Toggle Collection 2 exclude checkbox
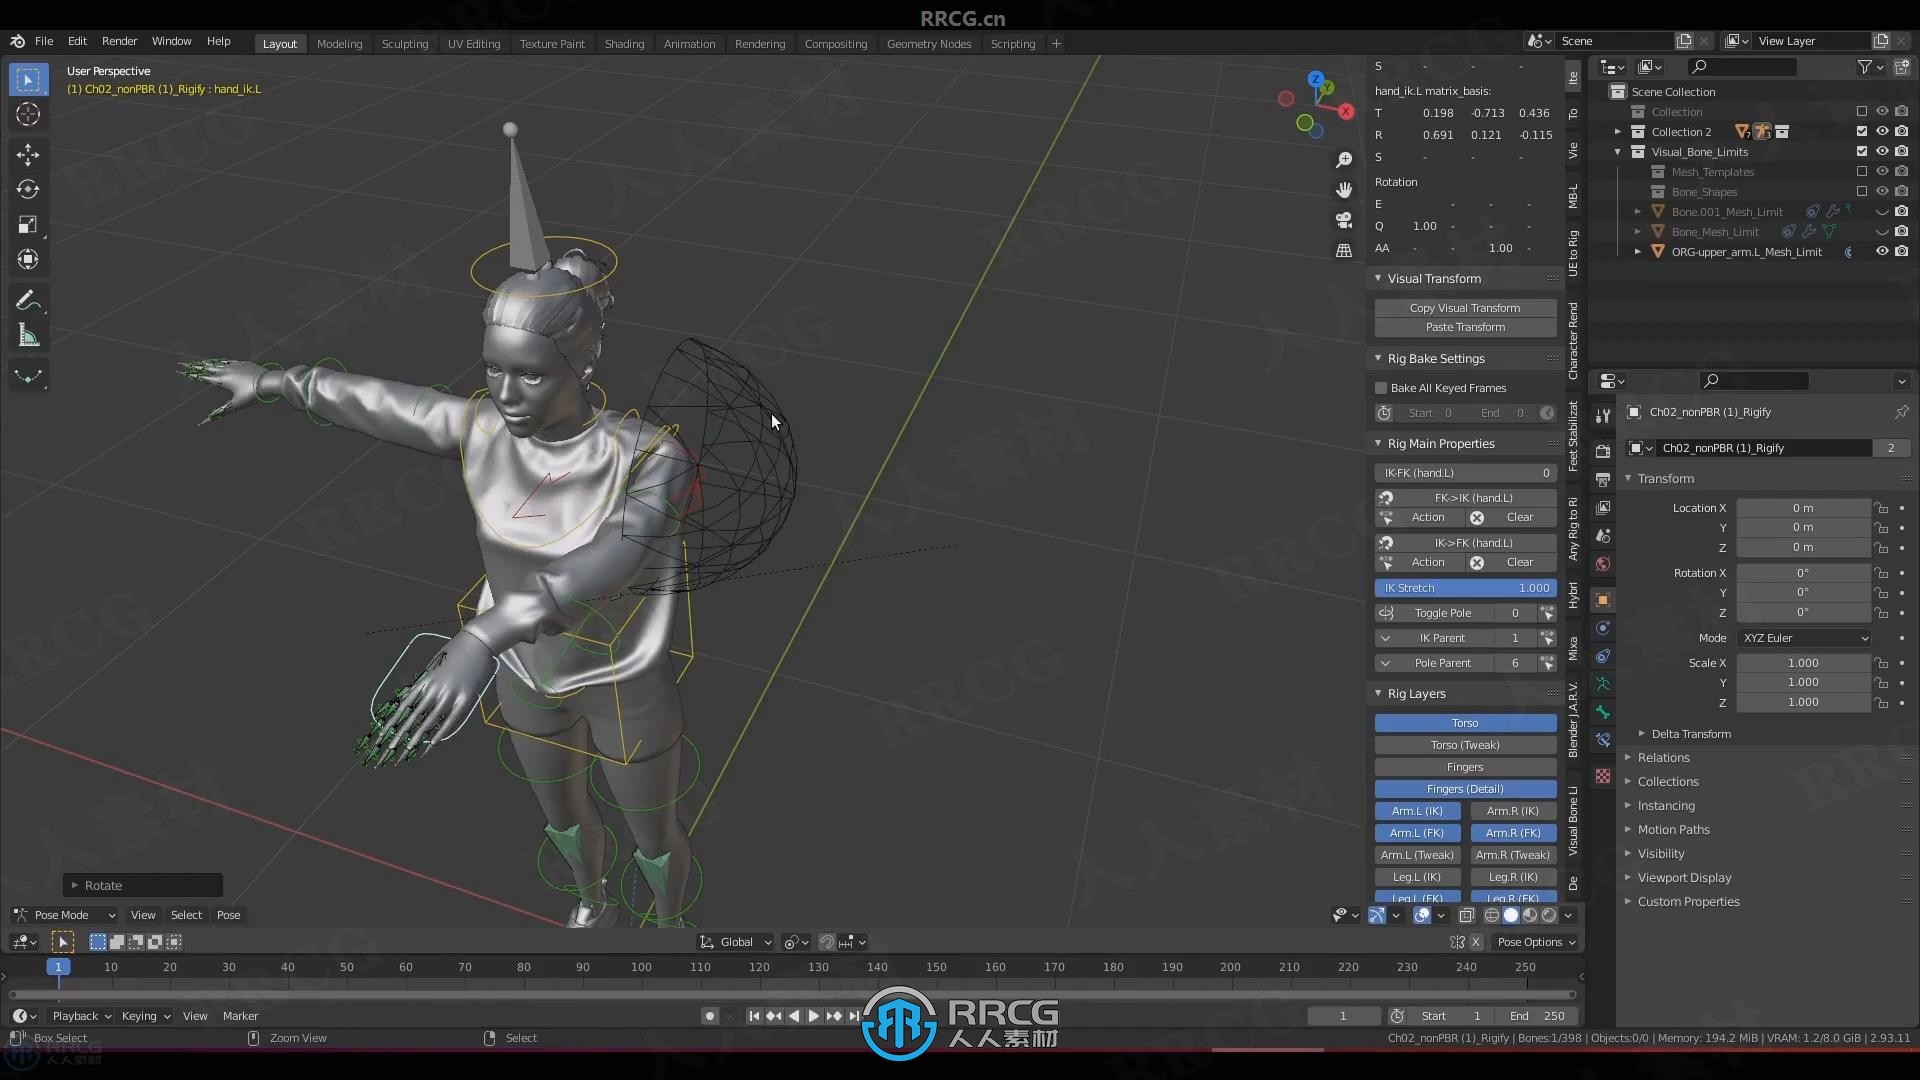 [x=1861, y=132]
